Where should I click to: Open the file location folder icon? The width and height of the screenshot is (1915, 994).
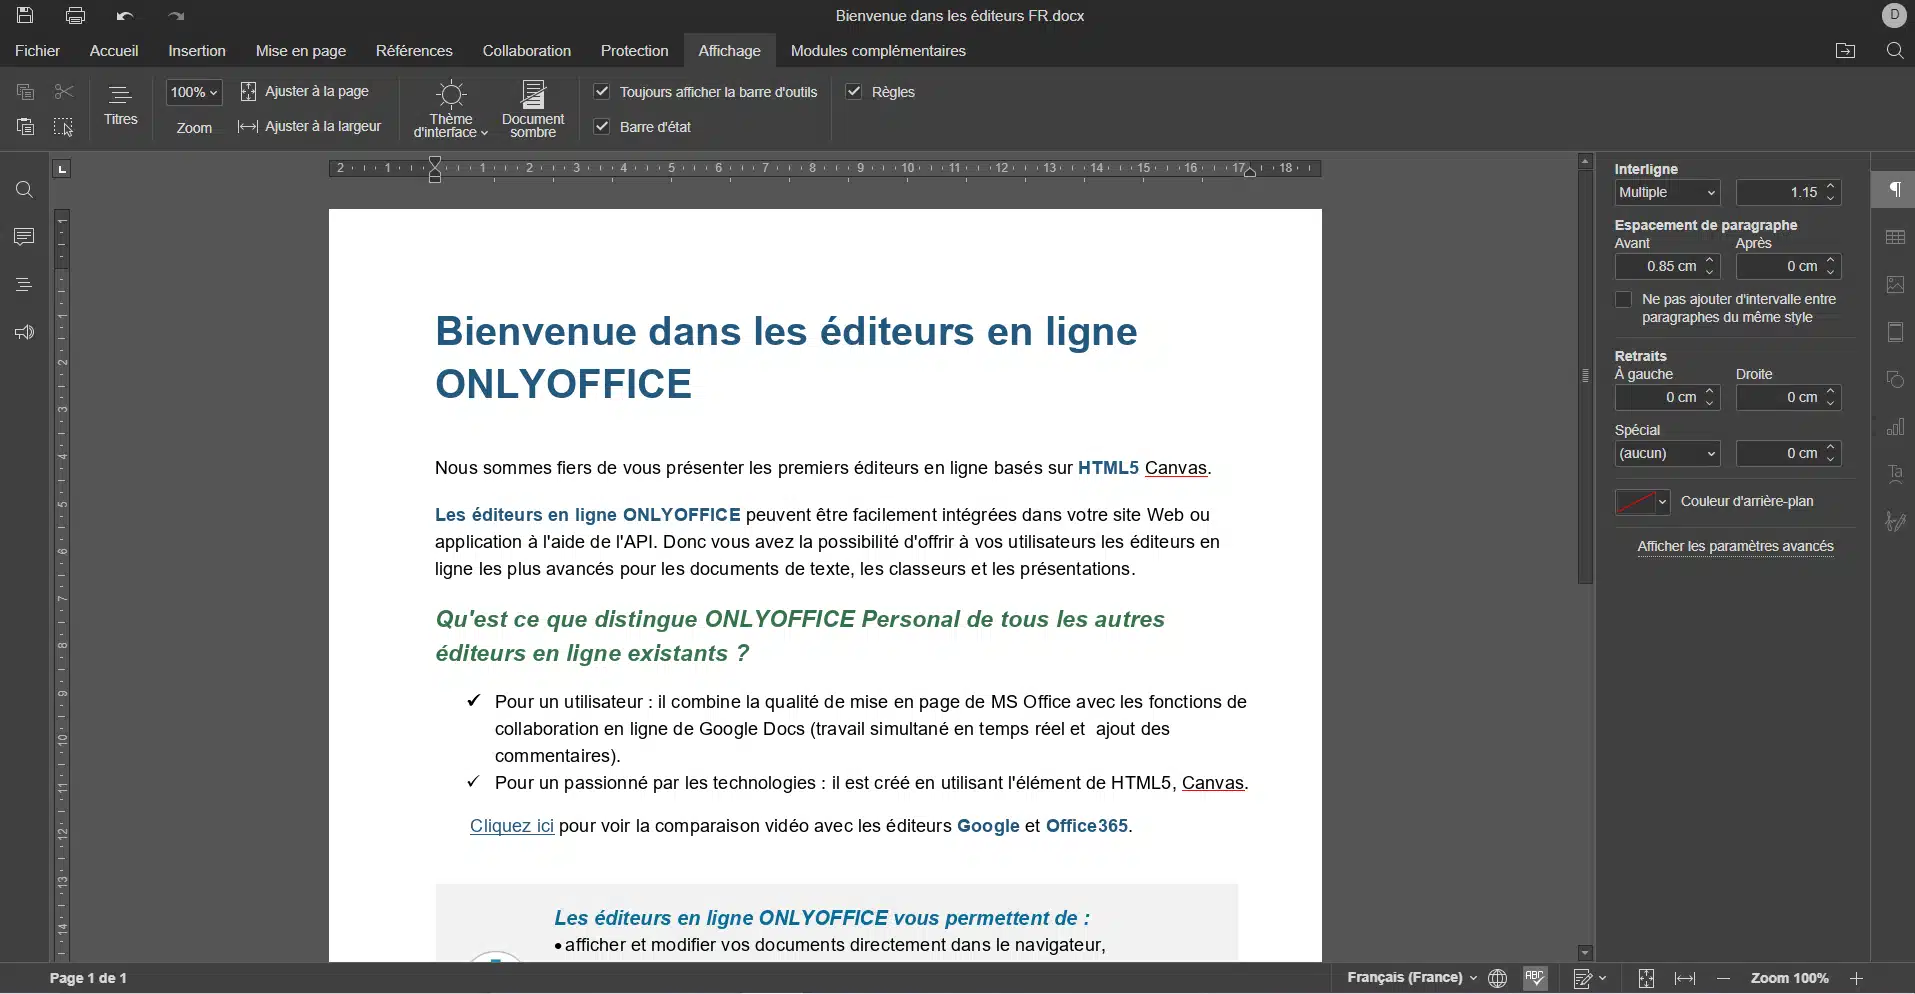pyautogui.click(x=1846, y=51)
